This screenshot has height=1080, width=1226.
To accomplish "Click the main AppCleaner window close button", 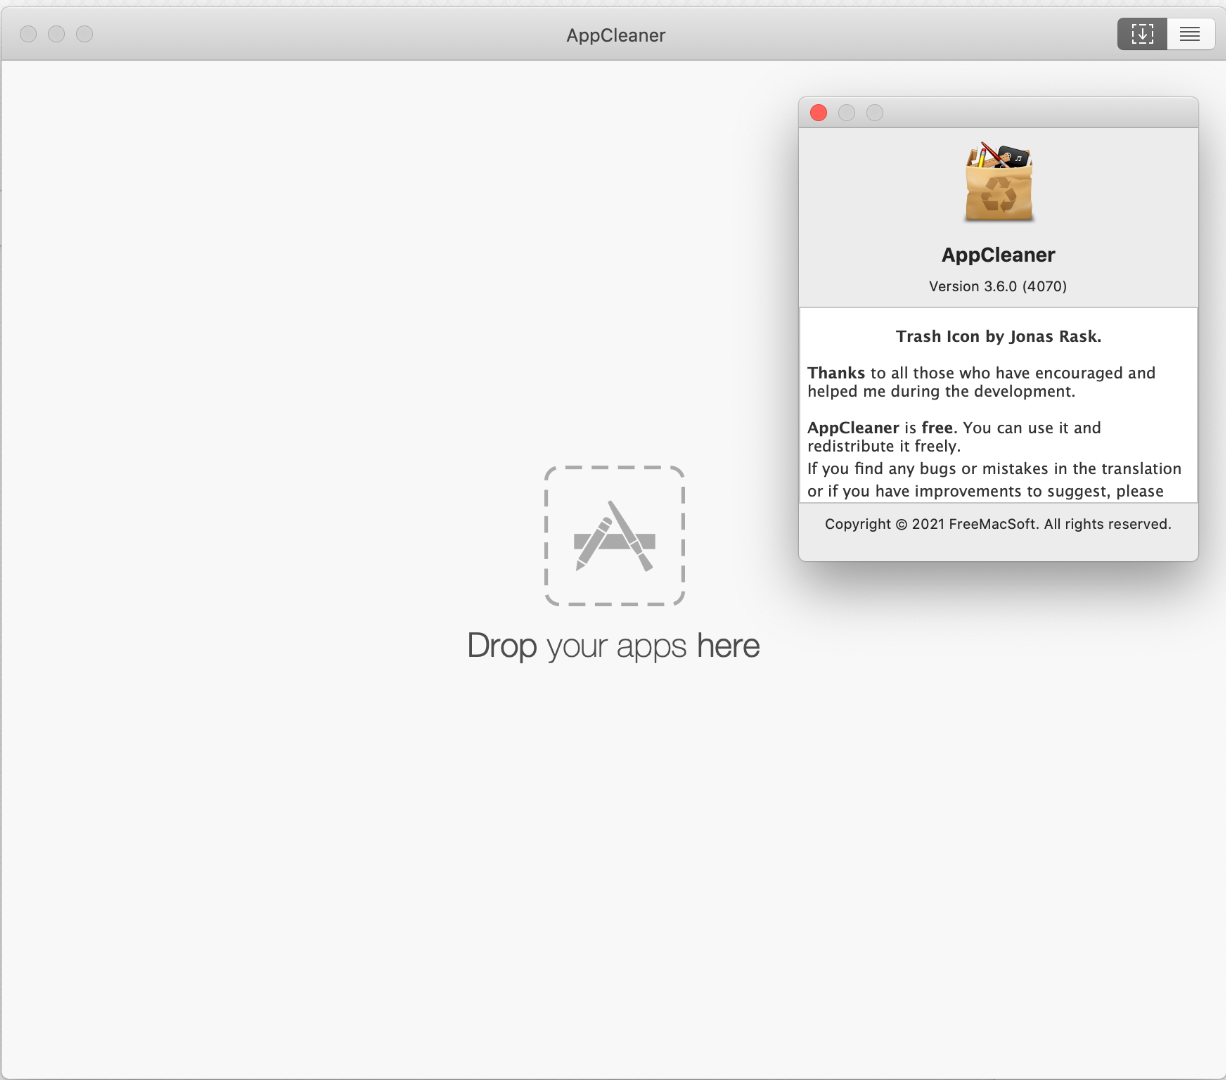I will click(28, 34).
